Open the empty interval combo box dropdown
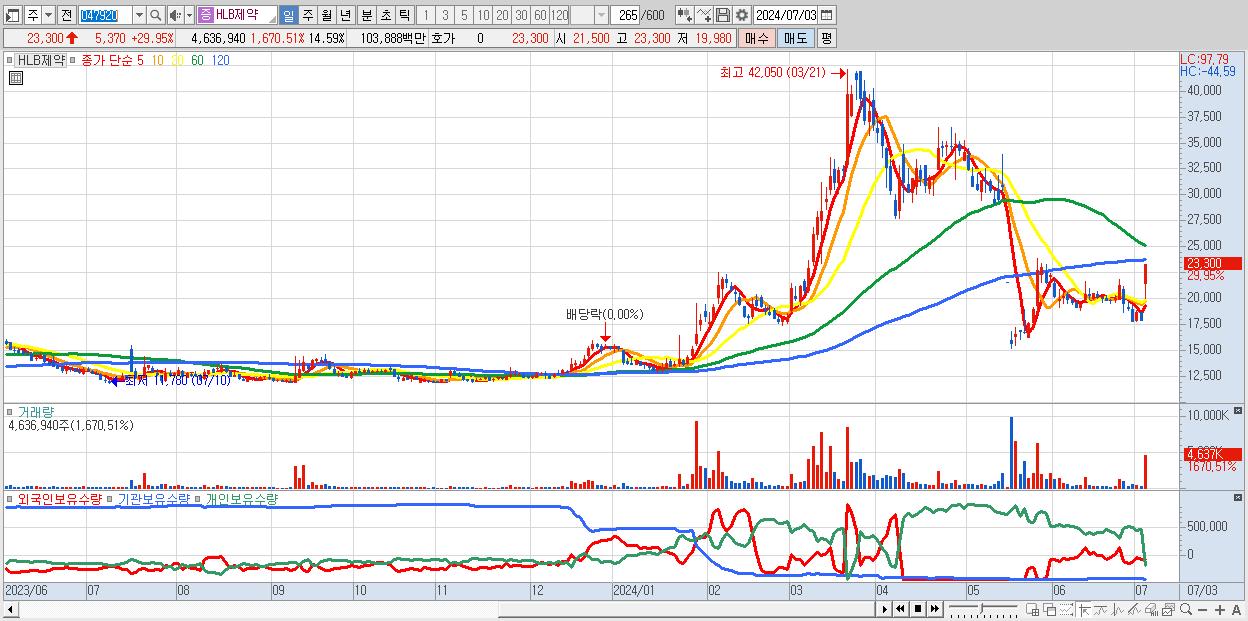The image size is (1248, 621). tap(601, 15)
